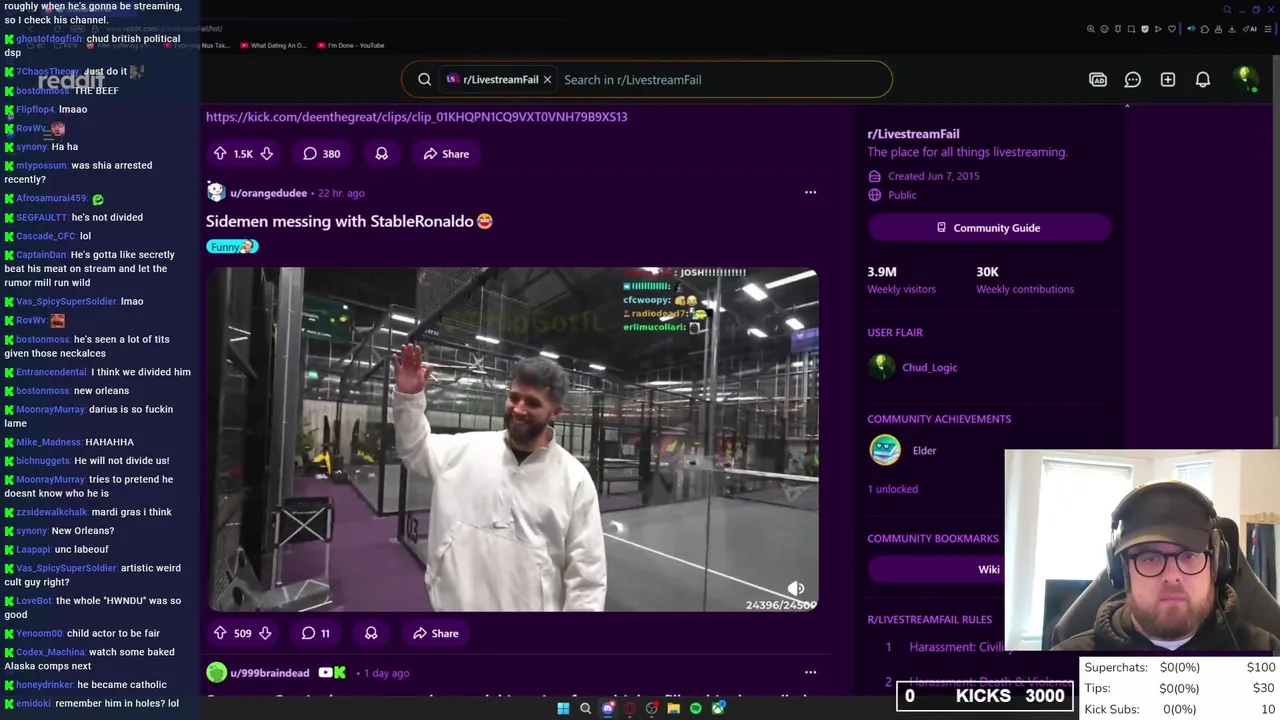Open the kick.com deenthegreat clip link

[417, 117]
